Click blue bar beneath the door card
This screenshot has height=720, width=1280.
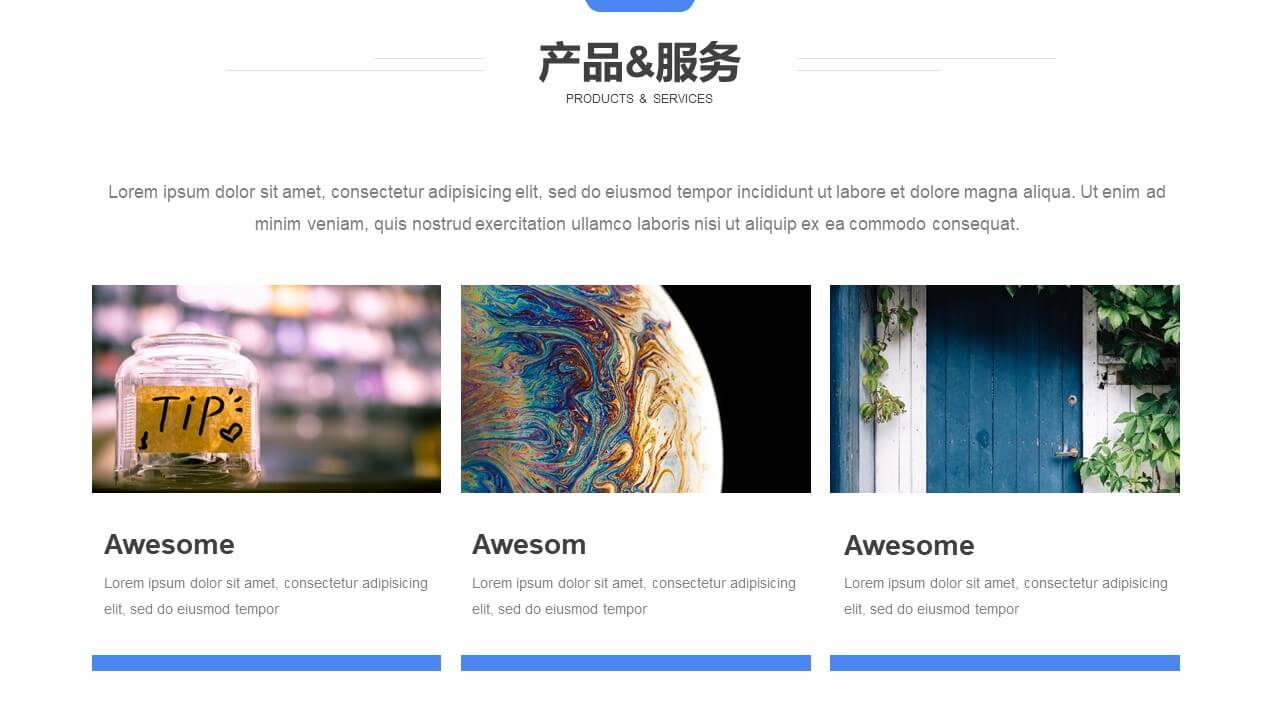tap(1005, 663)
